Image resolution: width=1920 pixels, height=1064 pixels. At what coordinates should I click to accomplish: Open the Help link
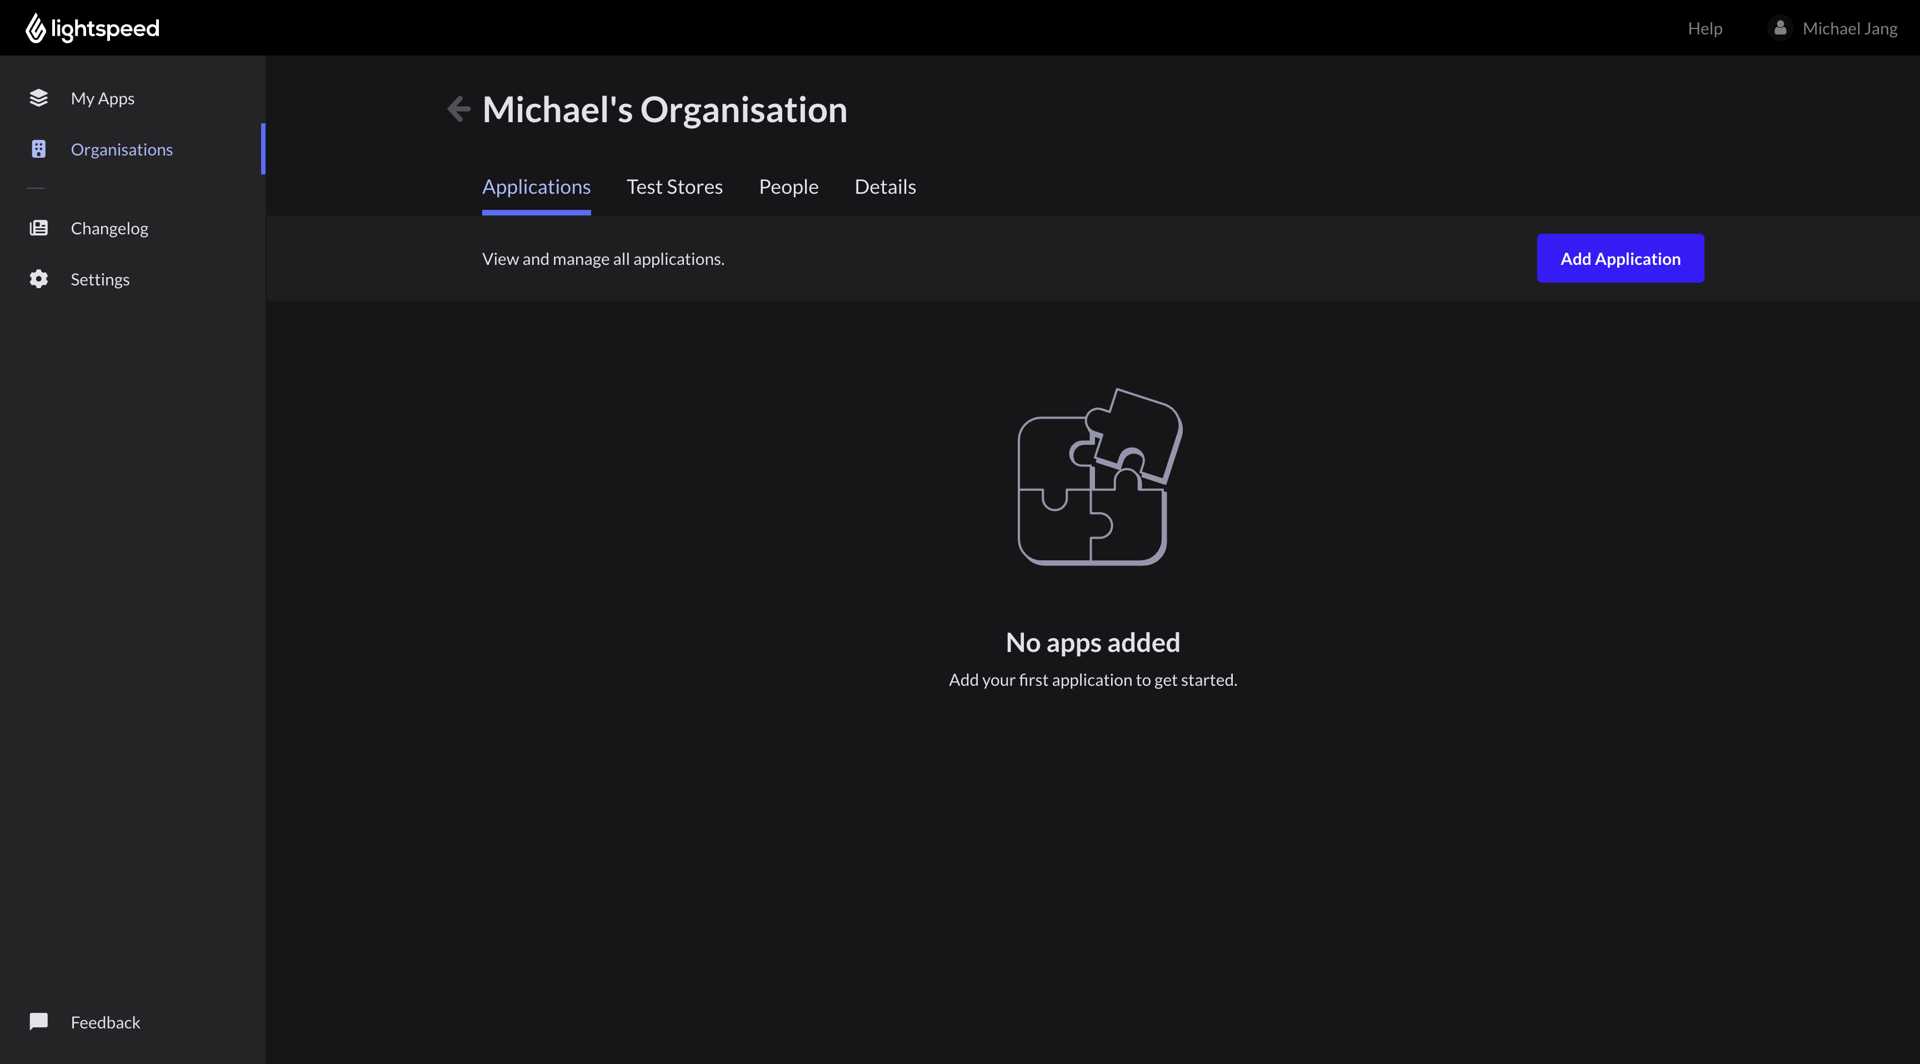(1705, 28)
